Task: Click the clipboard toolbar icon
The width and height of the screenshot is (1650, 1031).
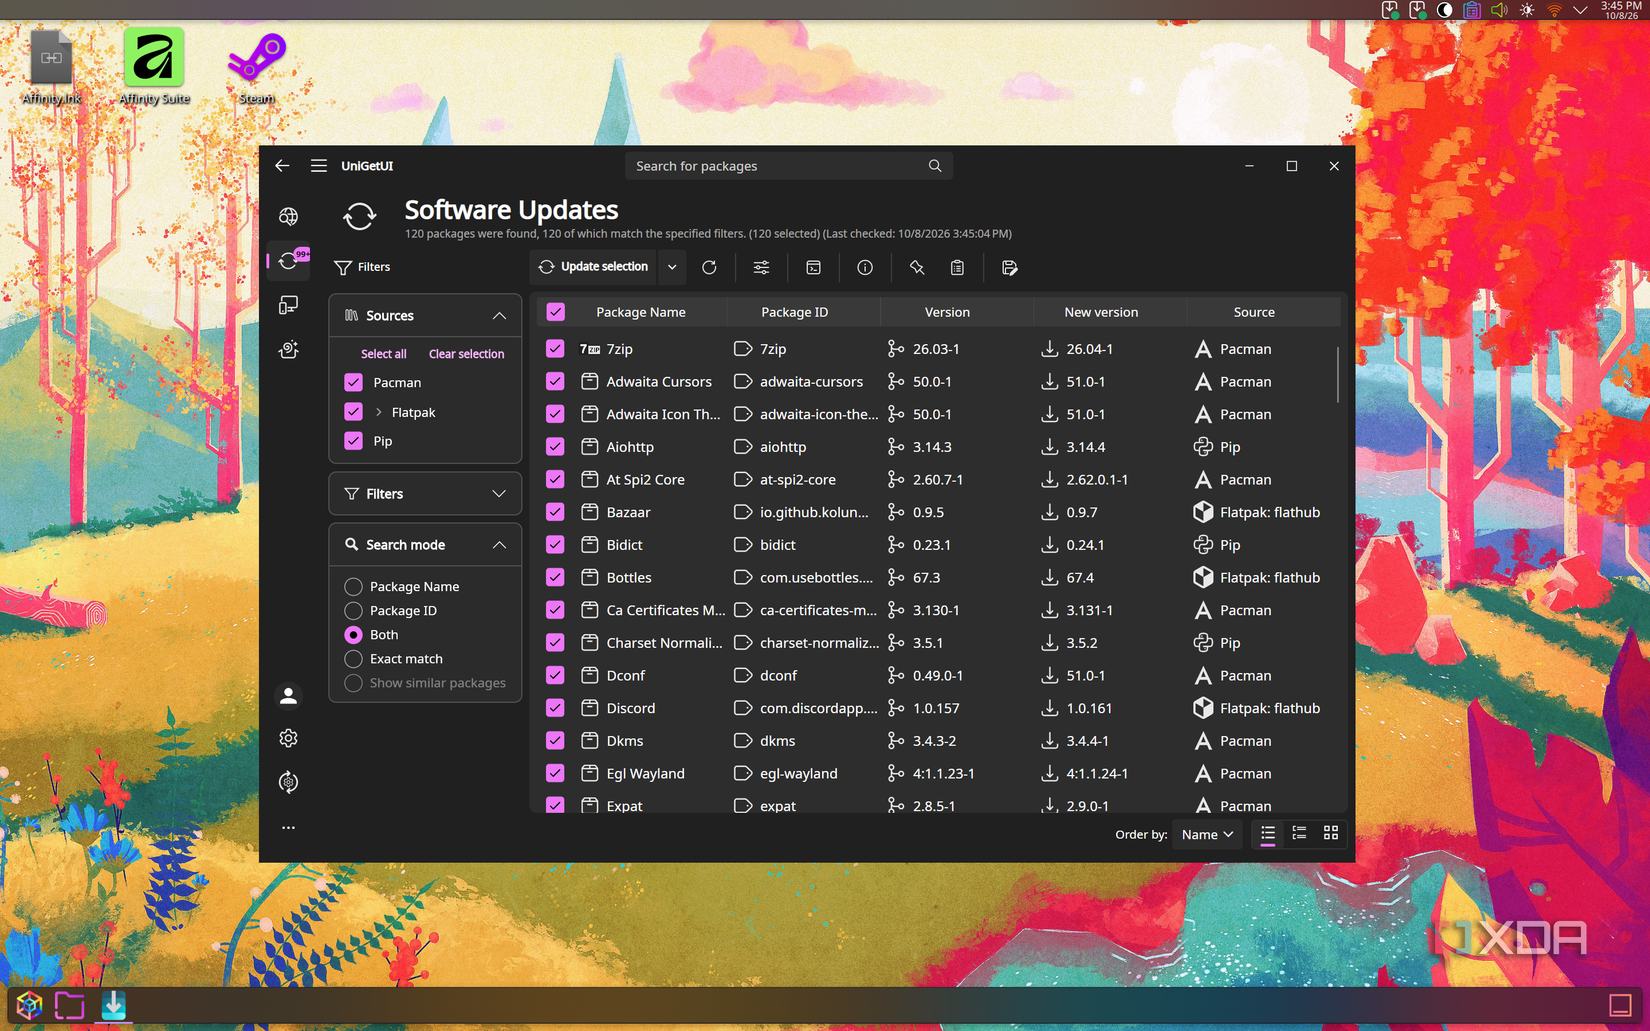Action: pos(957,267)
